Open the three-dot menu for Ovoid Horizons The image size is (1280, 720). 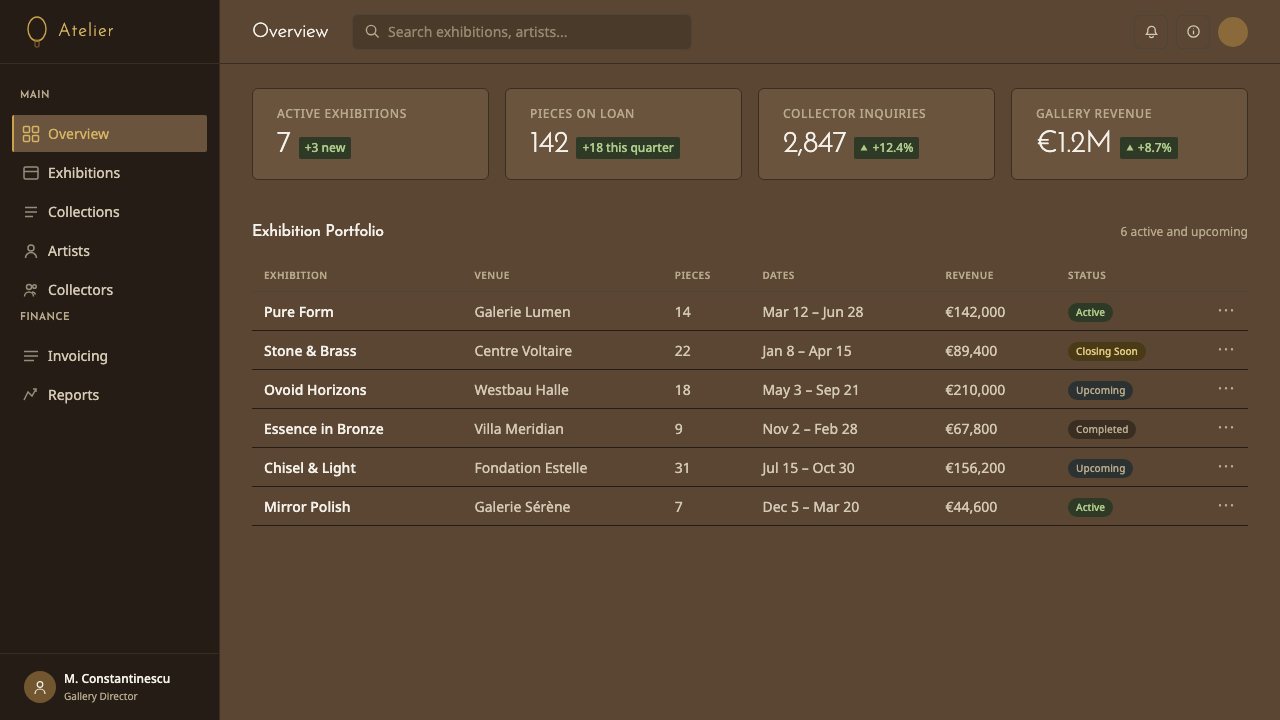pyautogui.click(x=1226, y=389)
